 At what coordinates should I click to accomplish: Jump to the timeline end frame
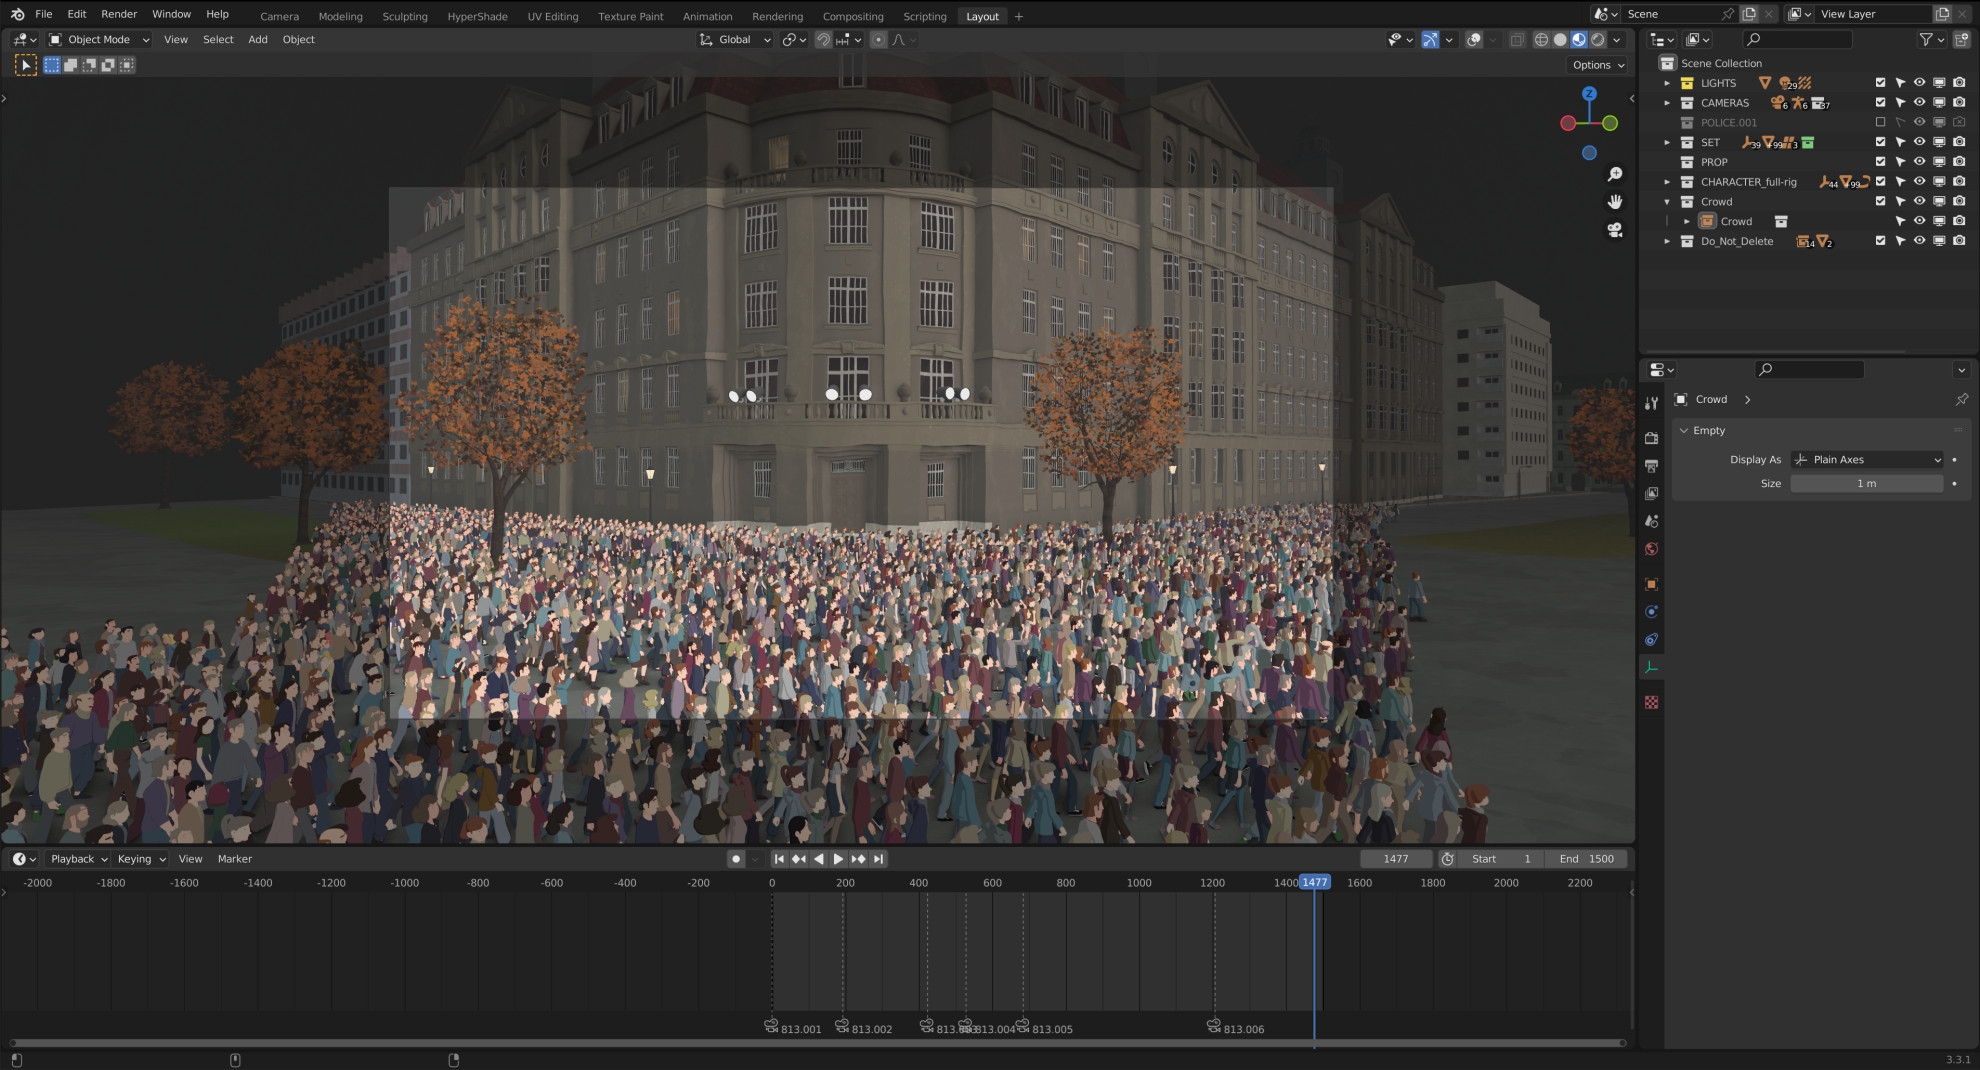click(x=878, y=859)
